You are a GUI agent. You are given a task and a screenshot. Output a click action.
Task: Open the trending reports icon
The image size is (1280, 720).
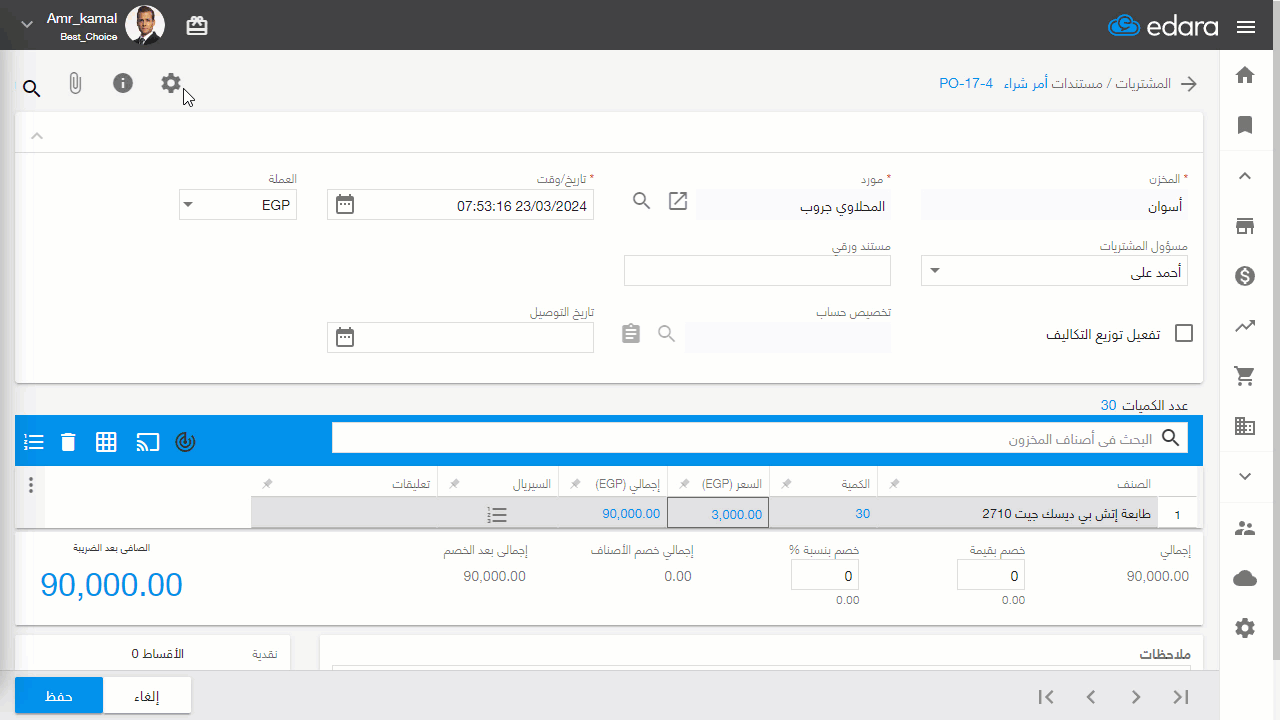(x=1245, y=326)
